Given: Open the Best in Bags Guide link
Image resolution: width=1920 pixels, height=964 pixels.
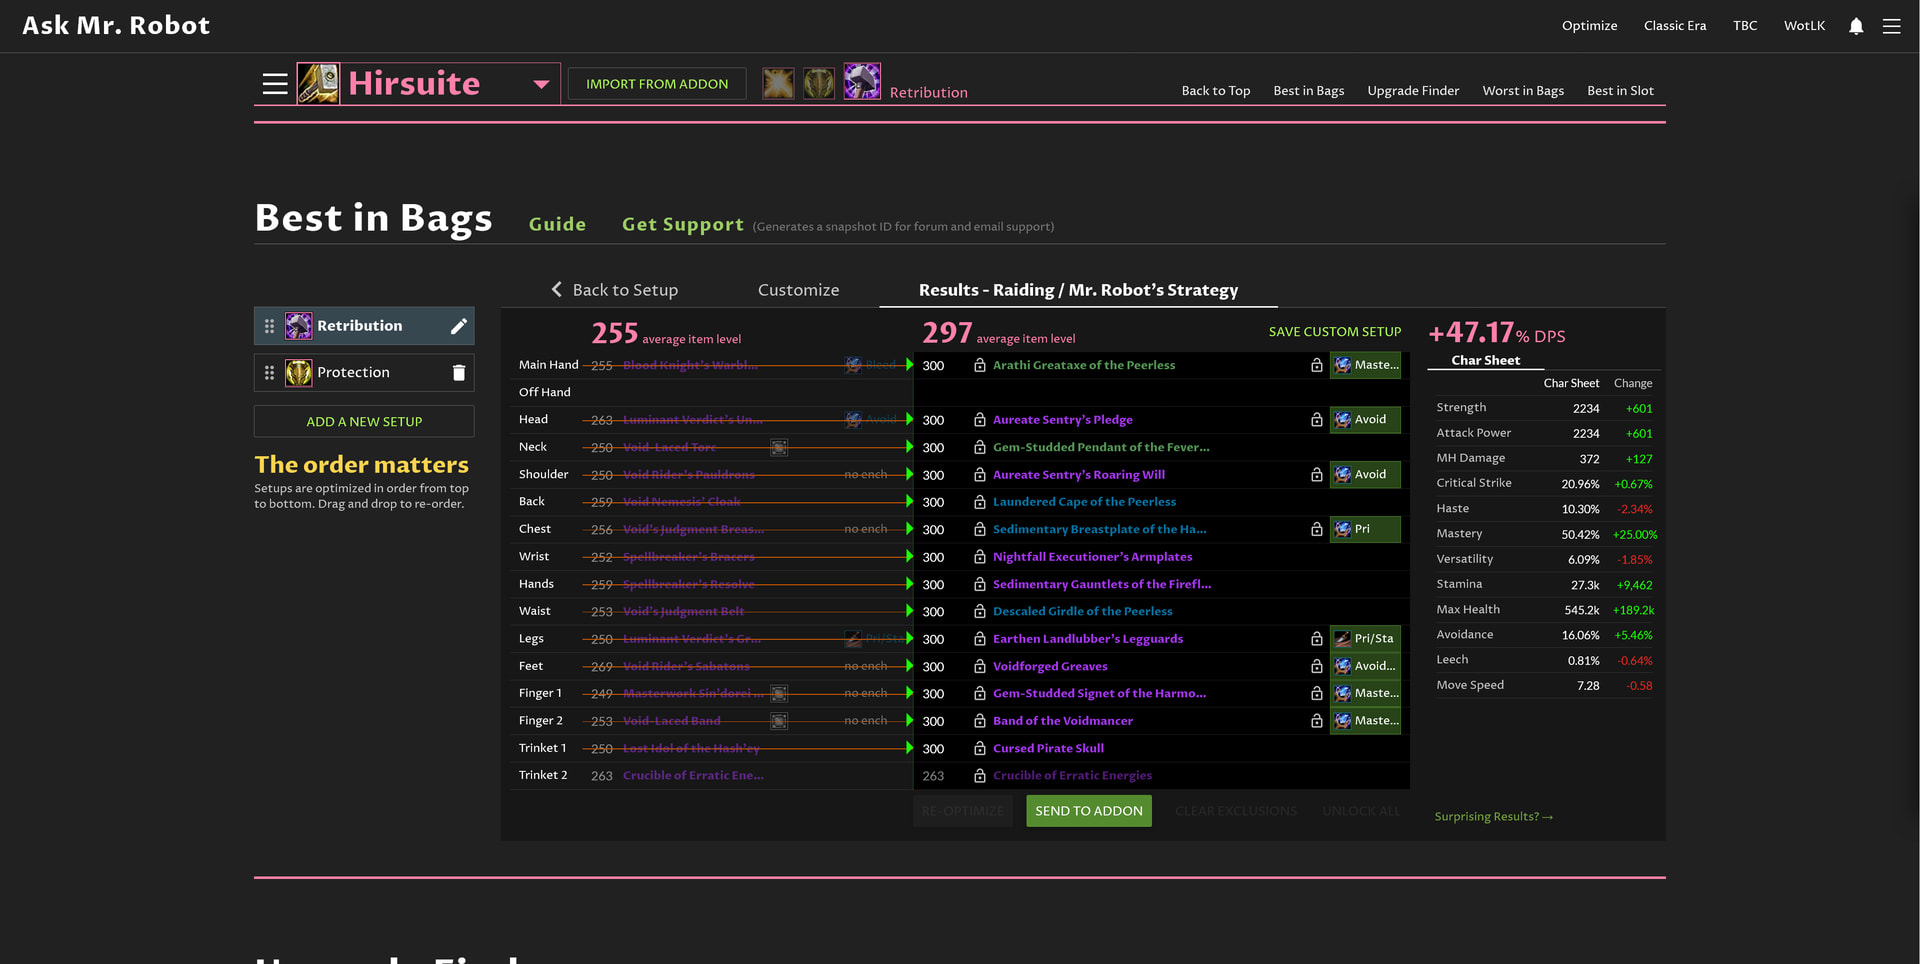Looking at the screenshot, I should point(557,225).
